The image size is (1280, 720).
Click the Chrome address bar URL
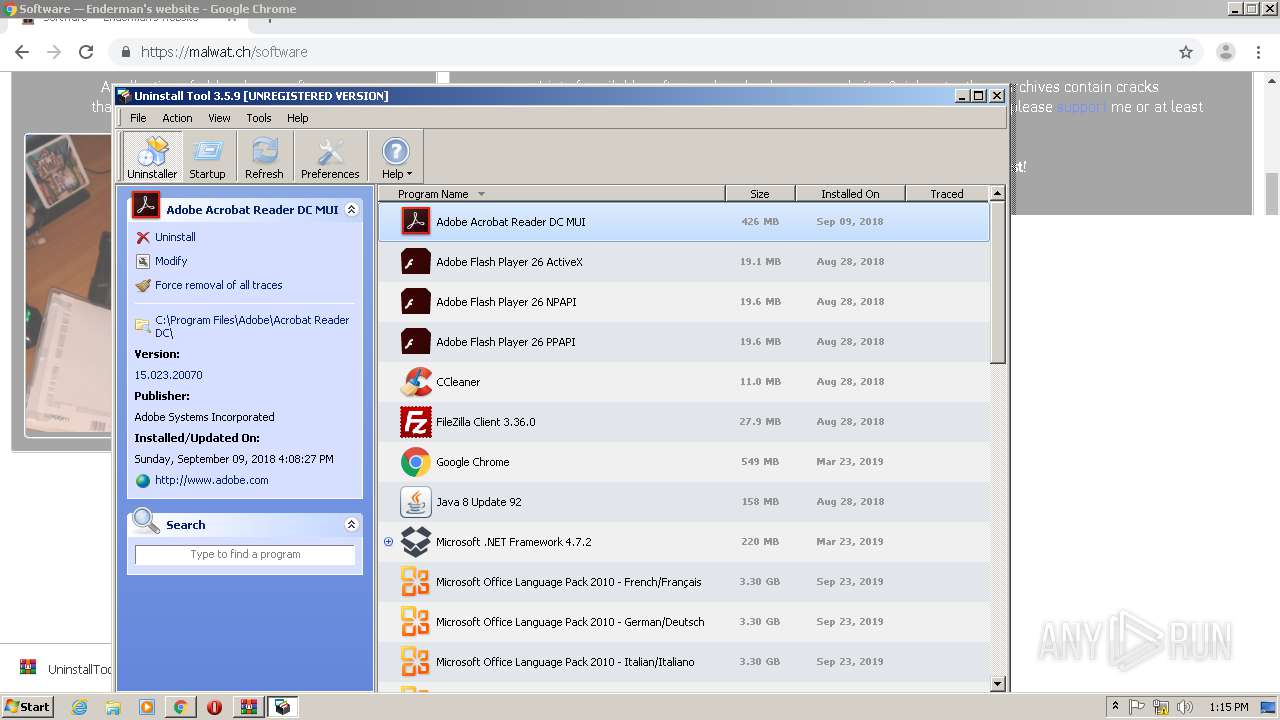pyautogui.click(x=224, y=52)
